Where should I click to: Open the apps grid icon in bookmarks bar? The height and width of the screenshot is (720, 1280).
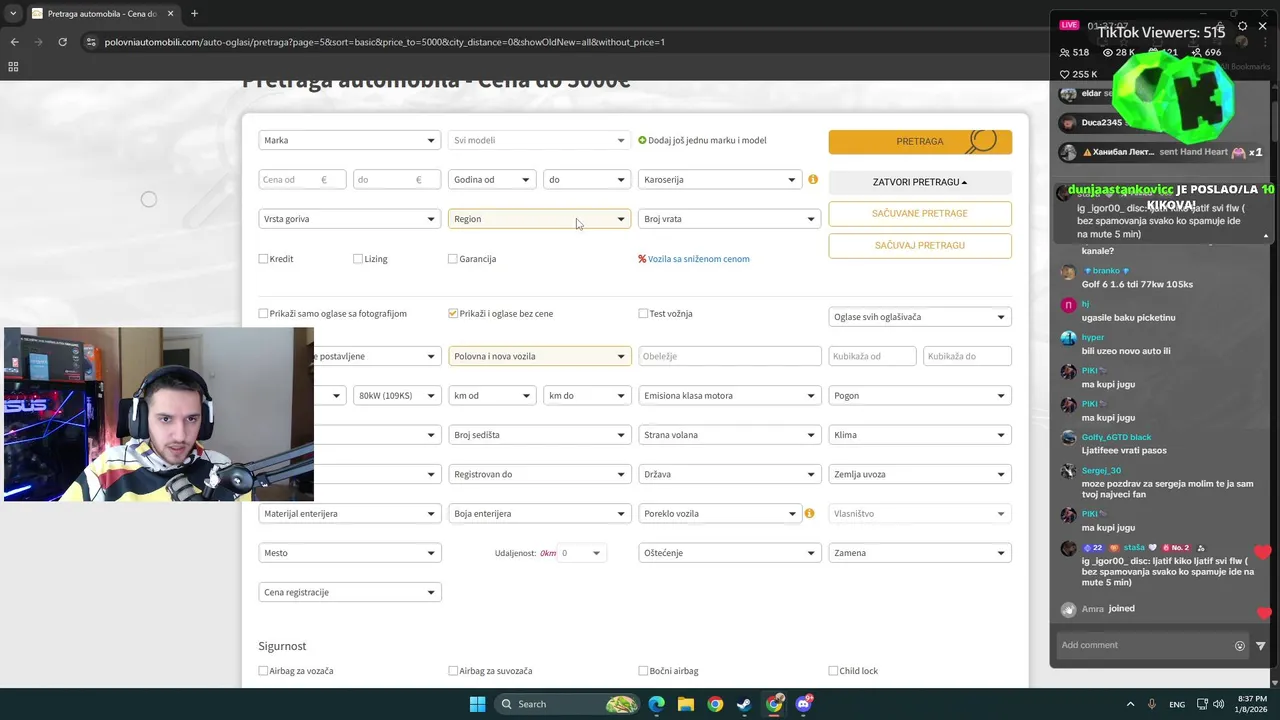tap(13, 67)
